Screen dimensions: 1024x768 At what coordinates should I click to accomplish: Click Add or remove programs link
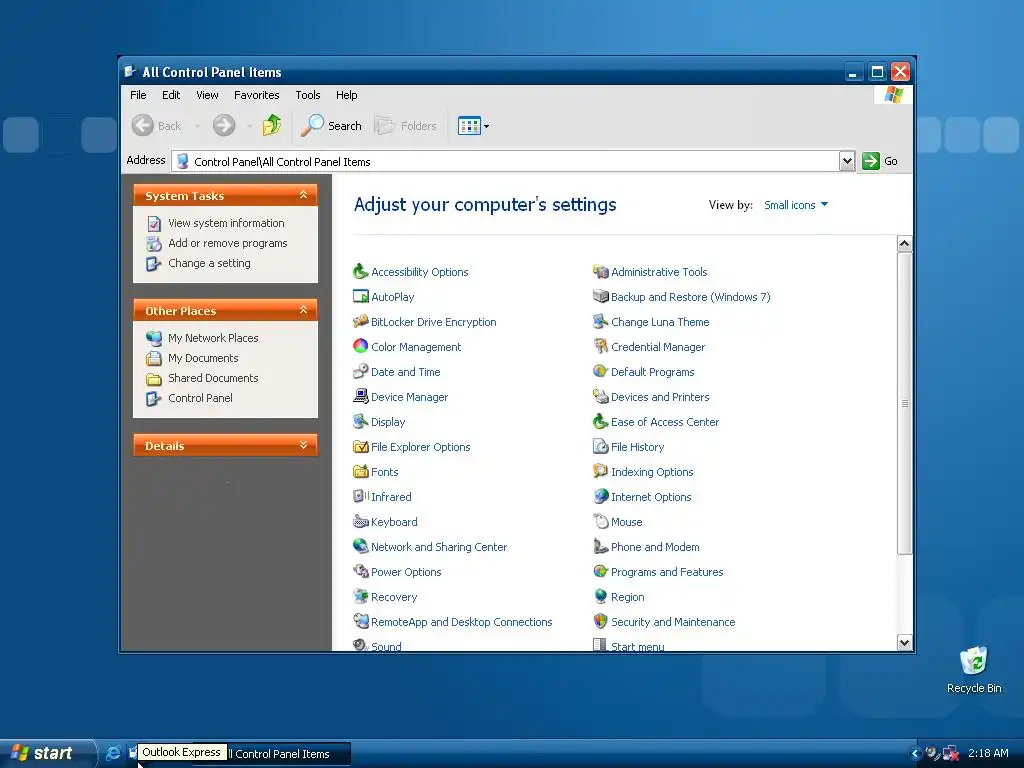pos(227,243)
